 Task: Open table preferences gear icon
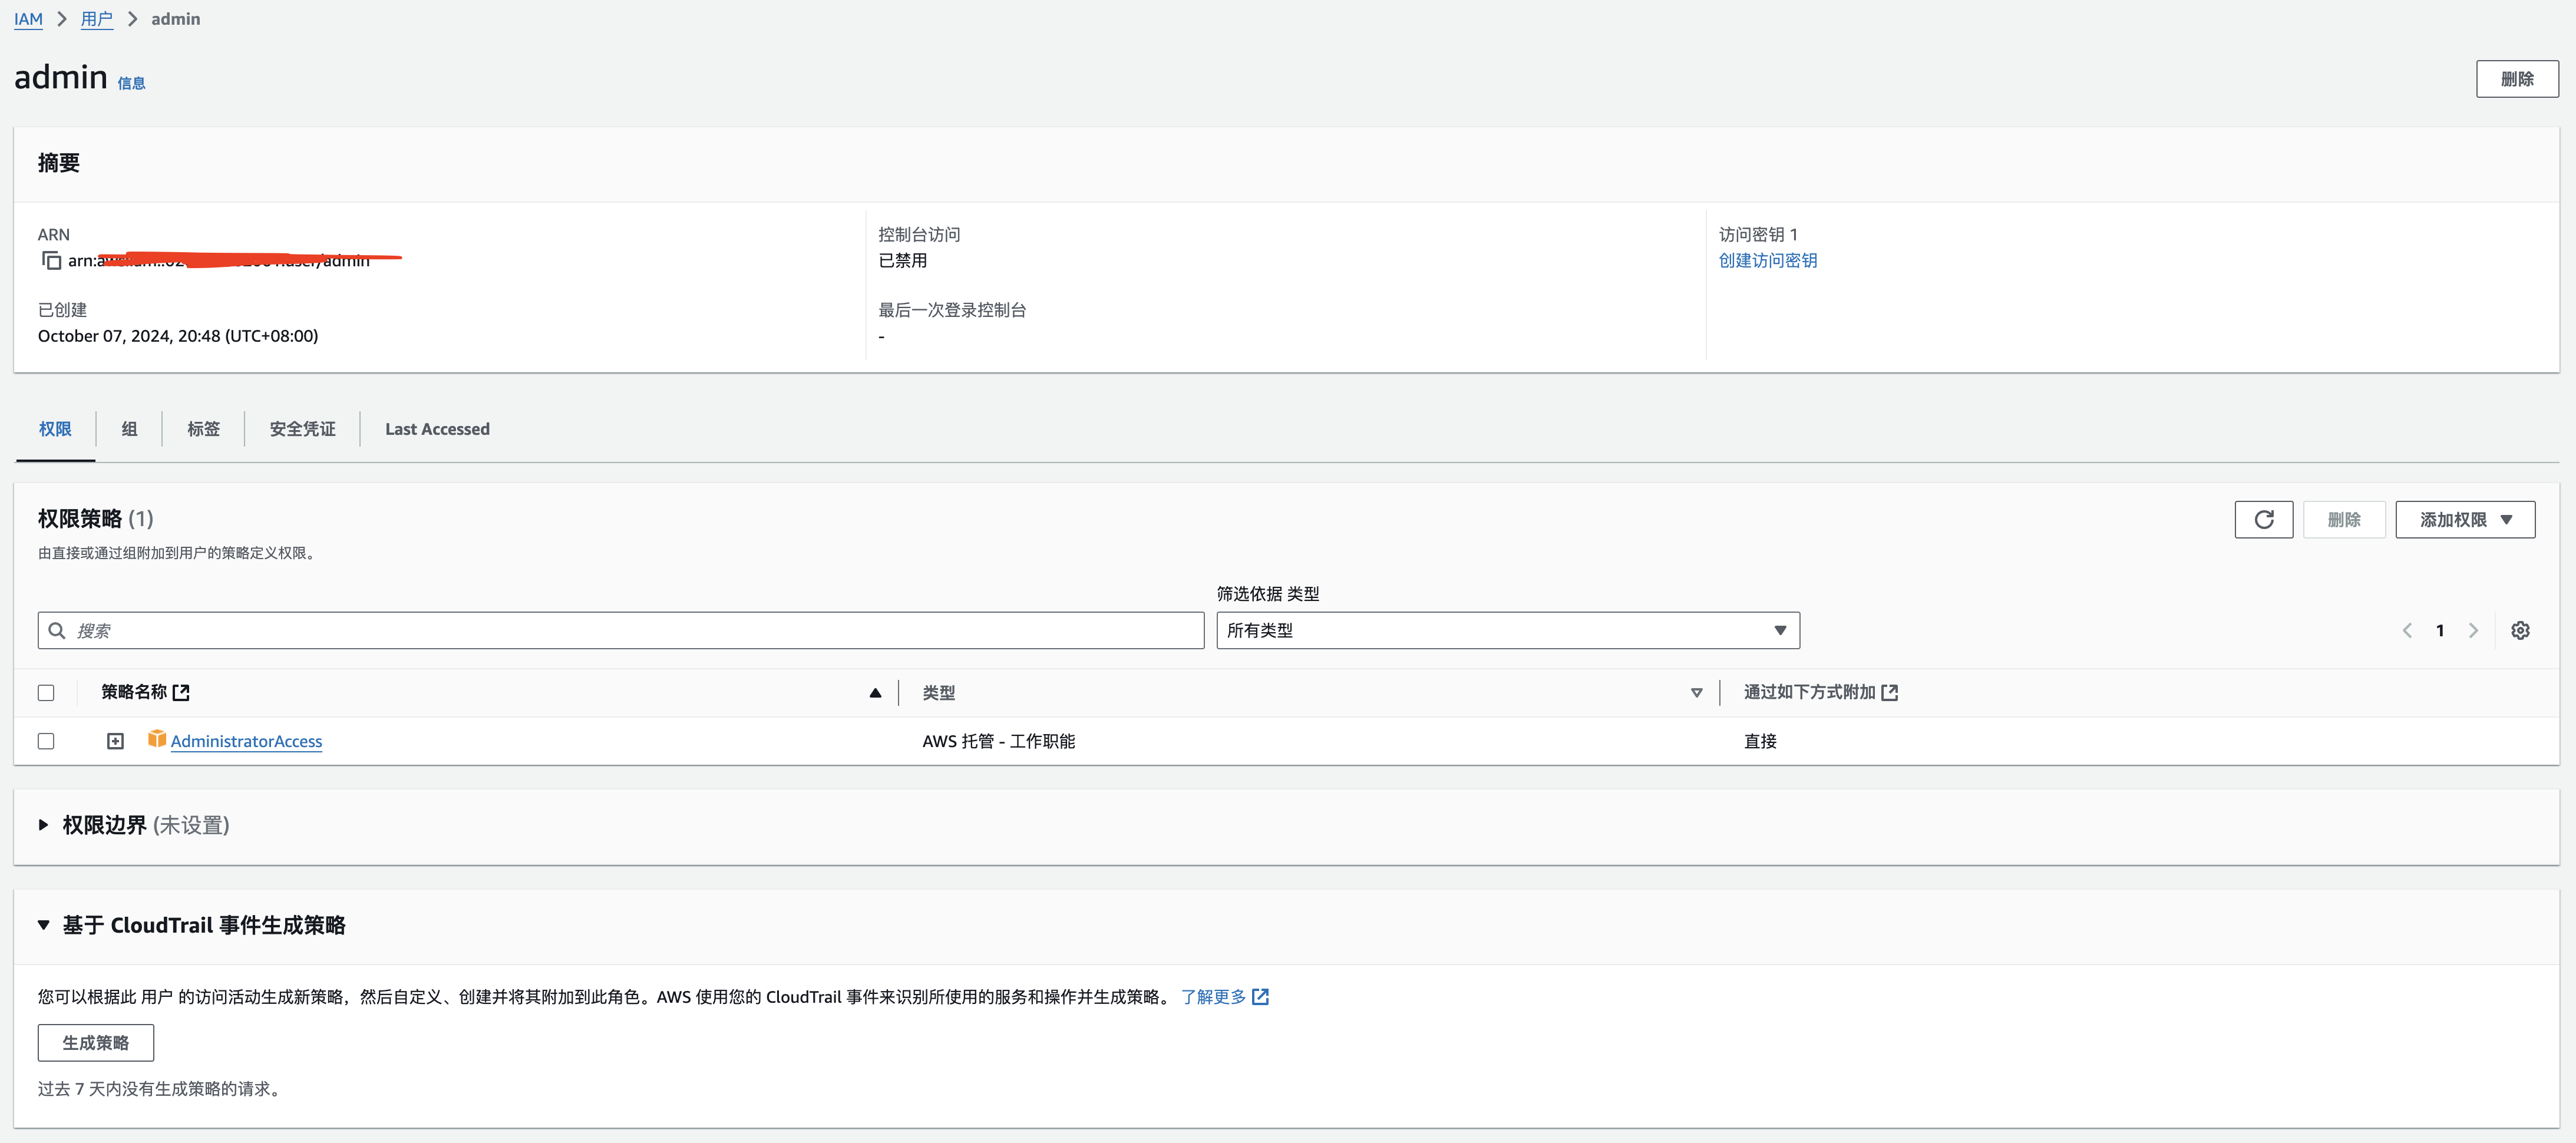tap(2520, 630)
